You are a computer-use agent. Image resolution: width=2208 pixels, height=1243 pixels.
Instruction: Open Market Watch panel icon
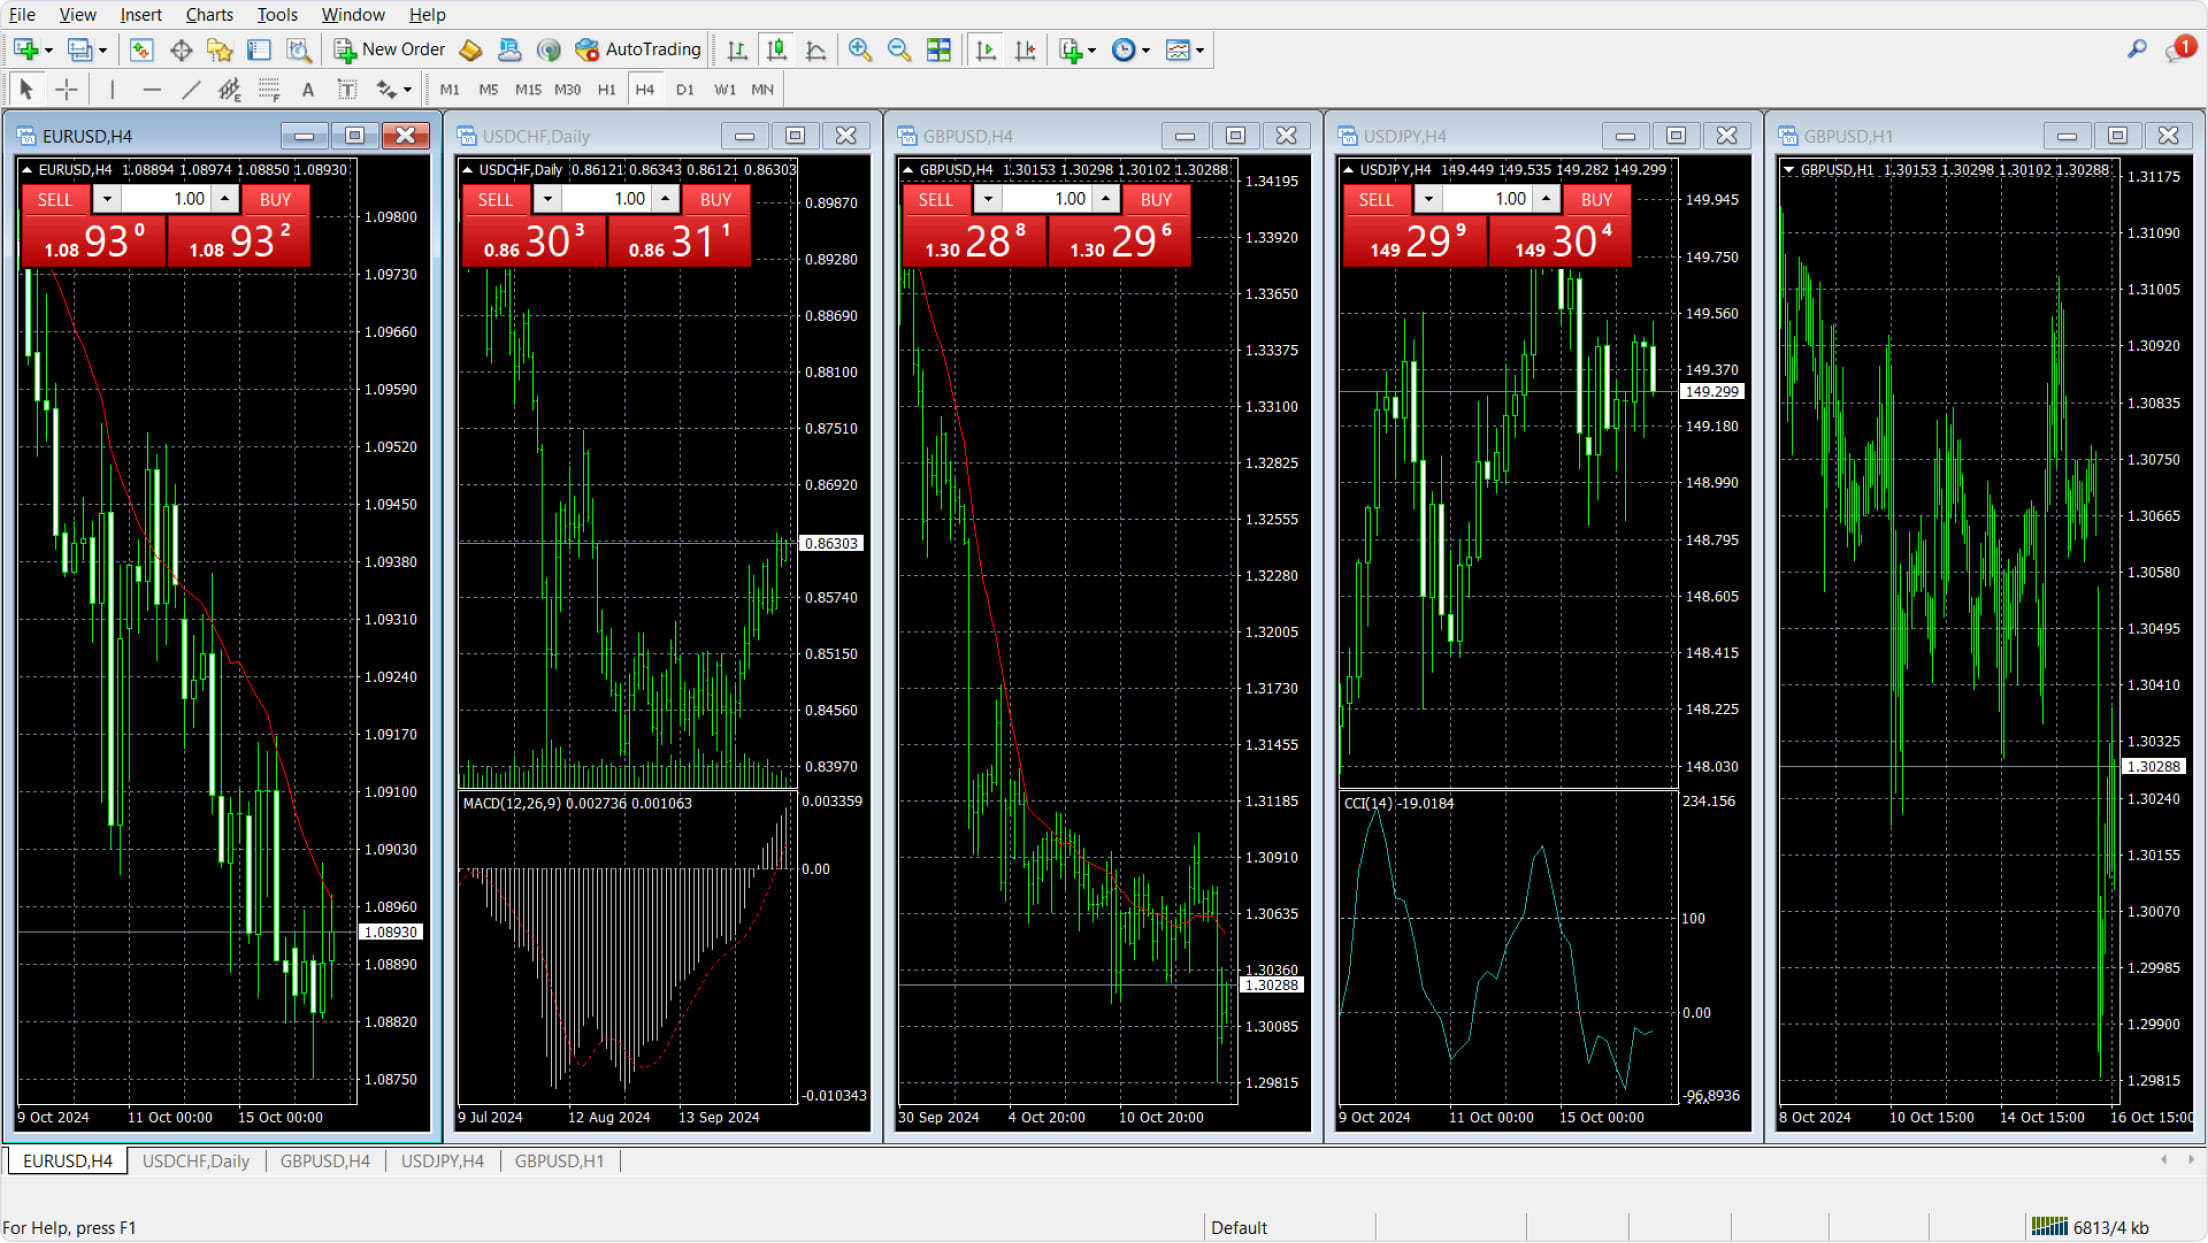pos(141,49)
